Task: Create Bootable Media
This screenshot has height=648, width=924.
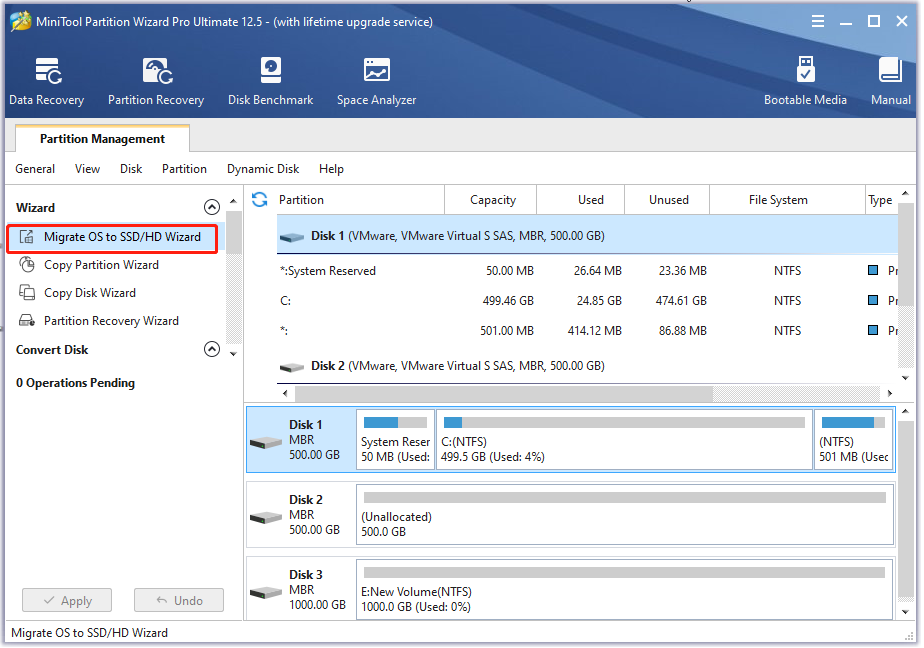Action: click(x=805, y=81)
